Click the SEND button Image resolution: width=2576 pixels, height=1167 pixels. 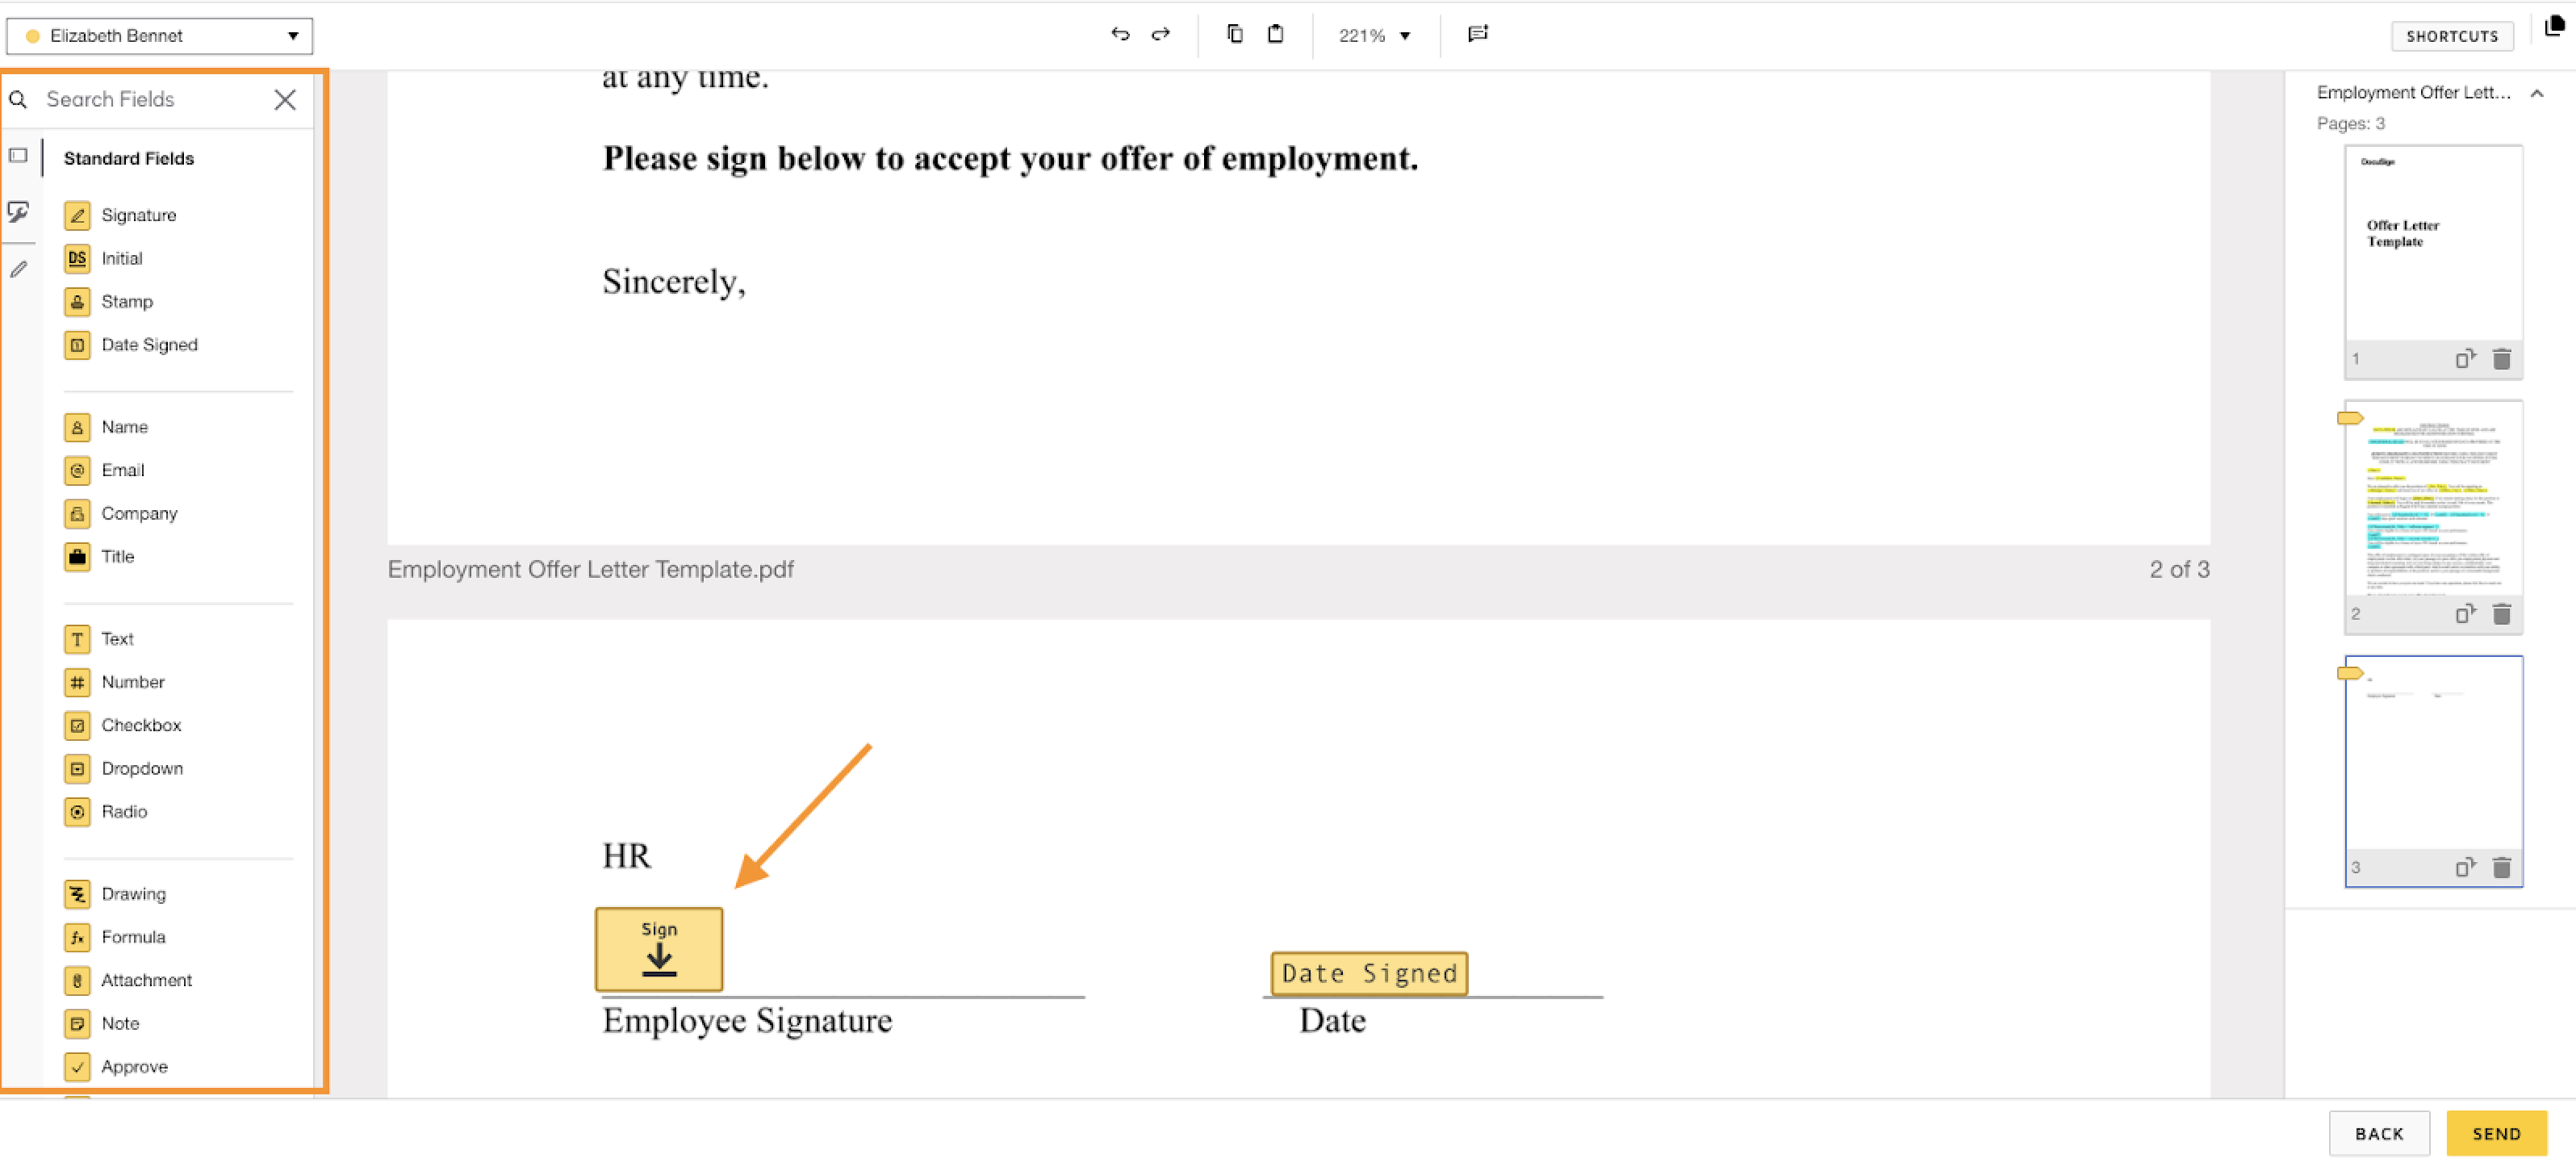[x=2495, y=1133]
